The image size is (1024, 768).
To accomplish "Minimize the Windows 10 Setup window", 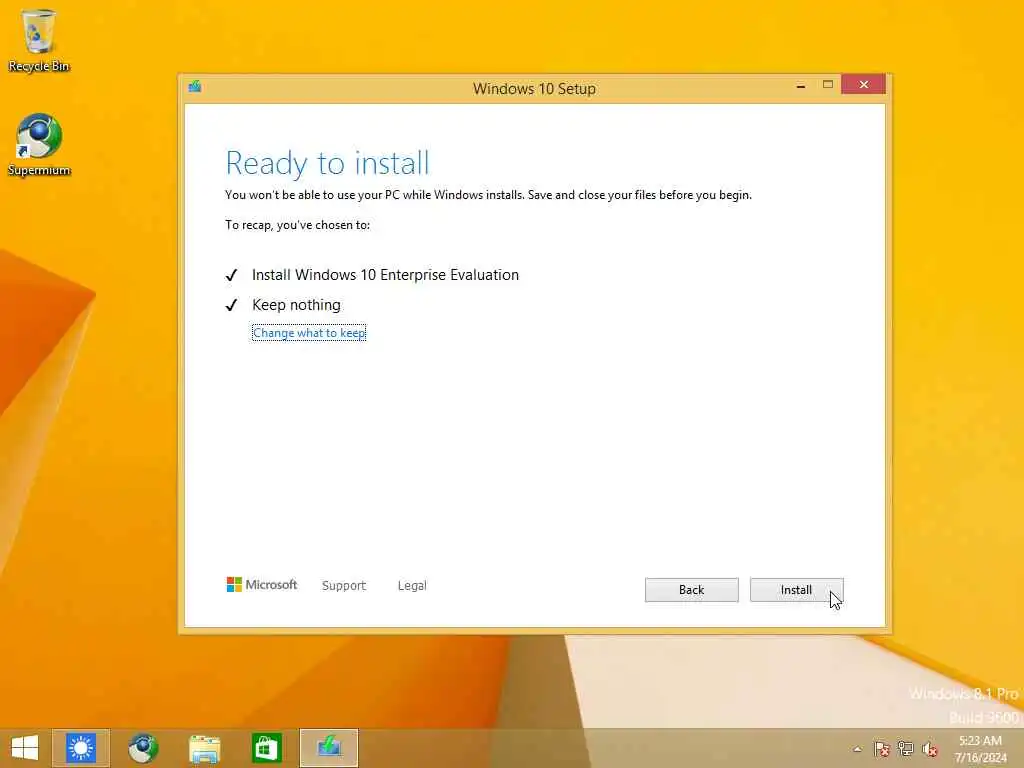I will coord(801,85).
